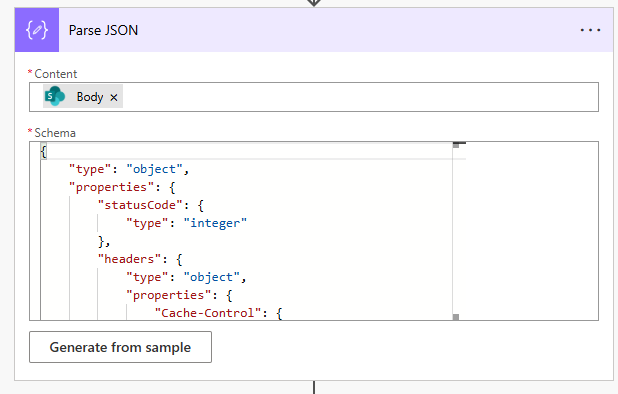Click the "object" value on second line
618x394 pixels.
tap(154, 169)
